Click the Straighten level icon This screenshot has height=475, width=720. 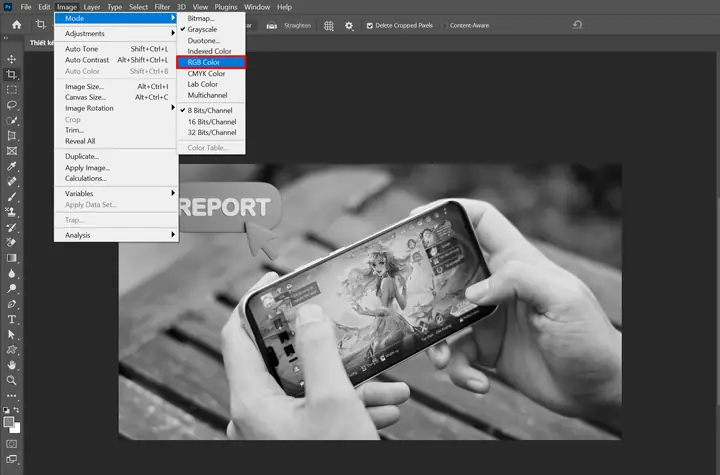click(x=272, y=26)
